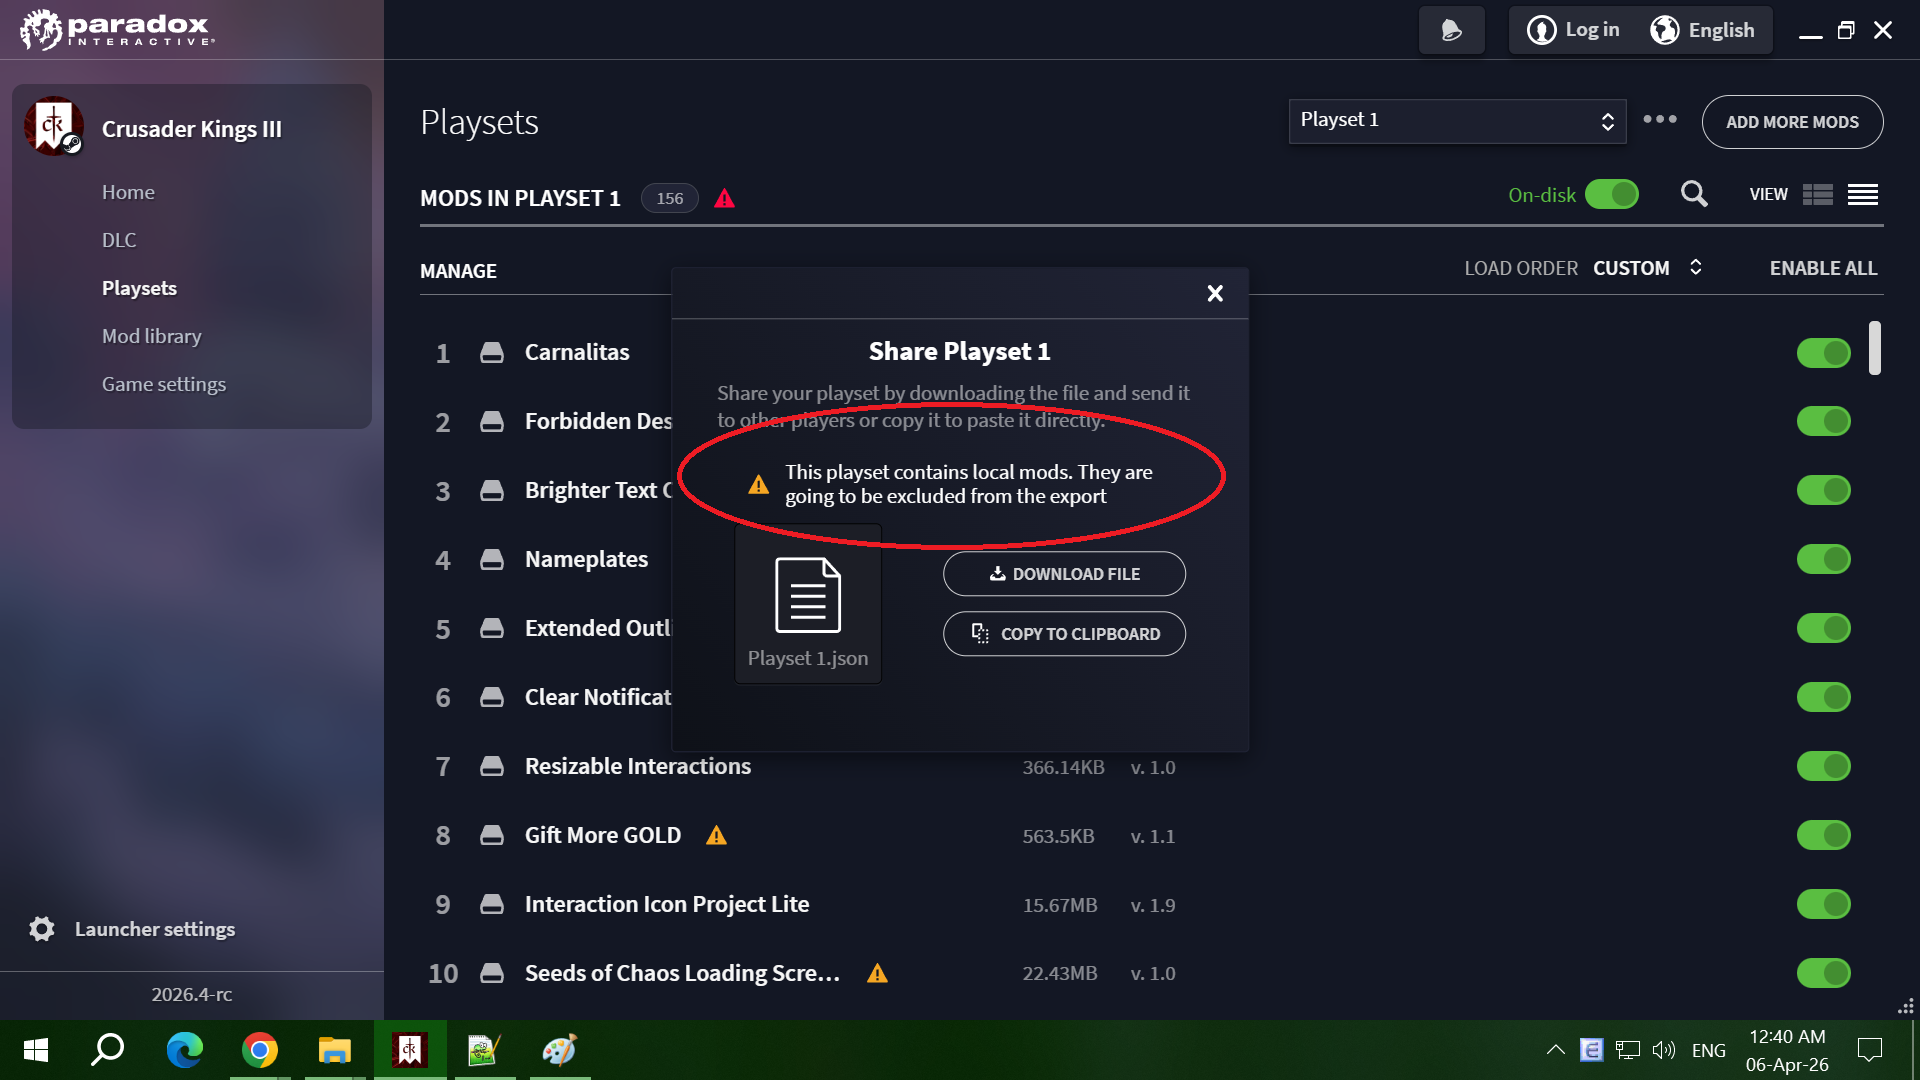Open the Playset 1 selector dropdown
The width and height of the screenshot is (1920, 1080).
pos(1457,121)
